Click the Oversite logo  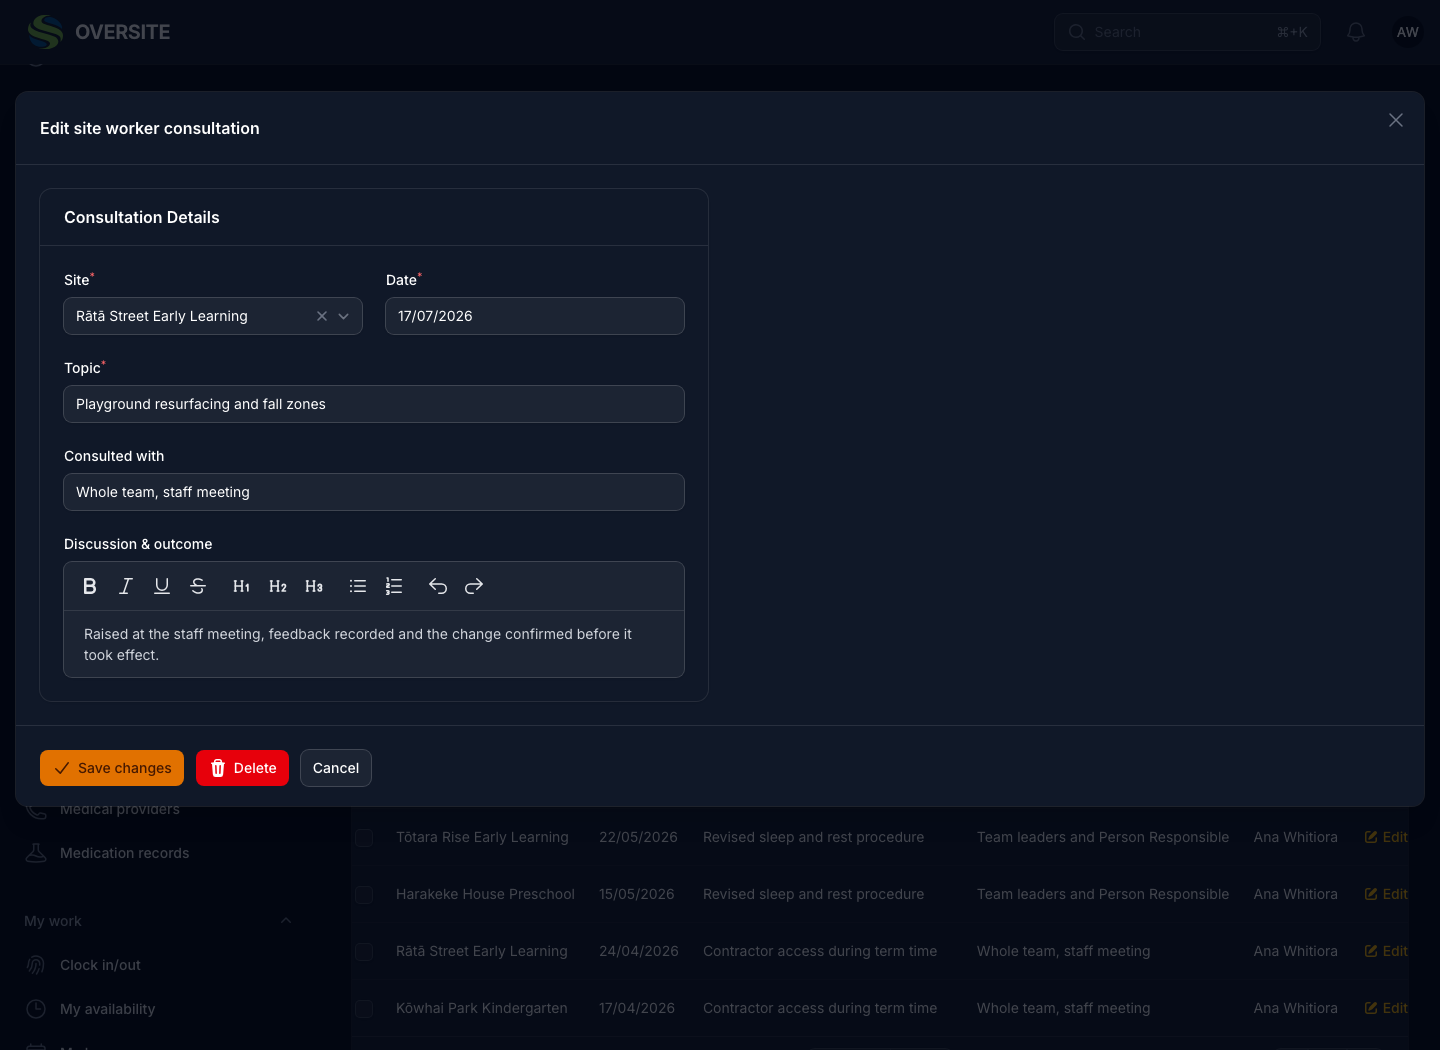pyautogui.click(x=99, y=32)
